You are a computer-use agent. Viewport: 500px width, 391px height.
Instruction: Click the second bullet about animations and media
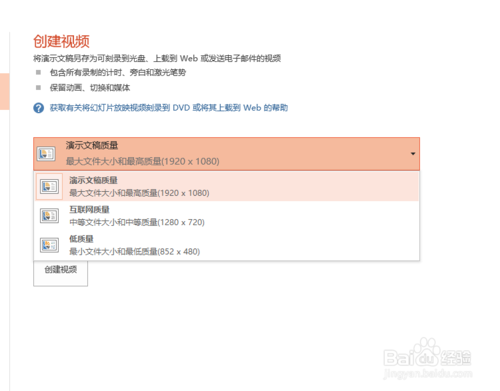[90, 88]
